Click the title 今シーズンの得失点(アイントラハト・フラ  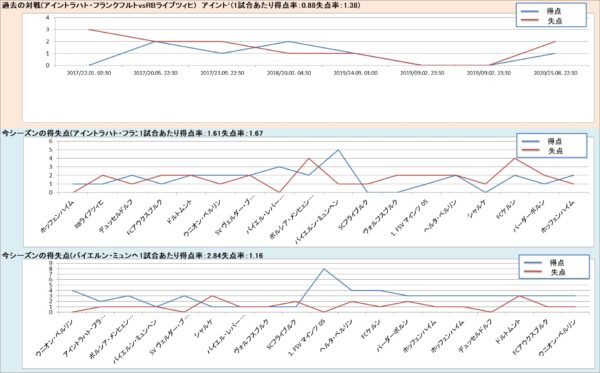70,133
